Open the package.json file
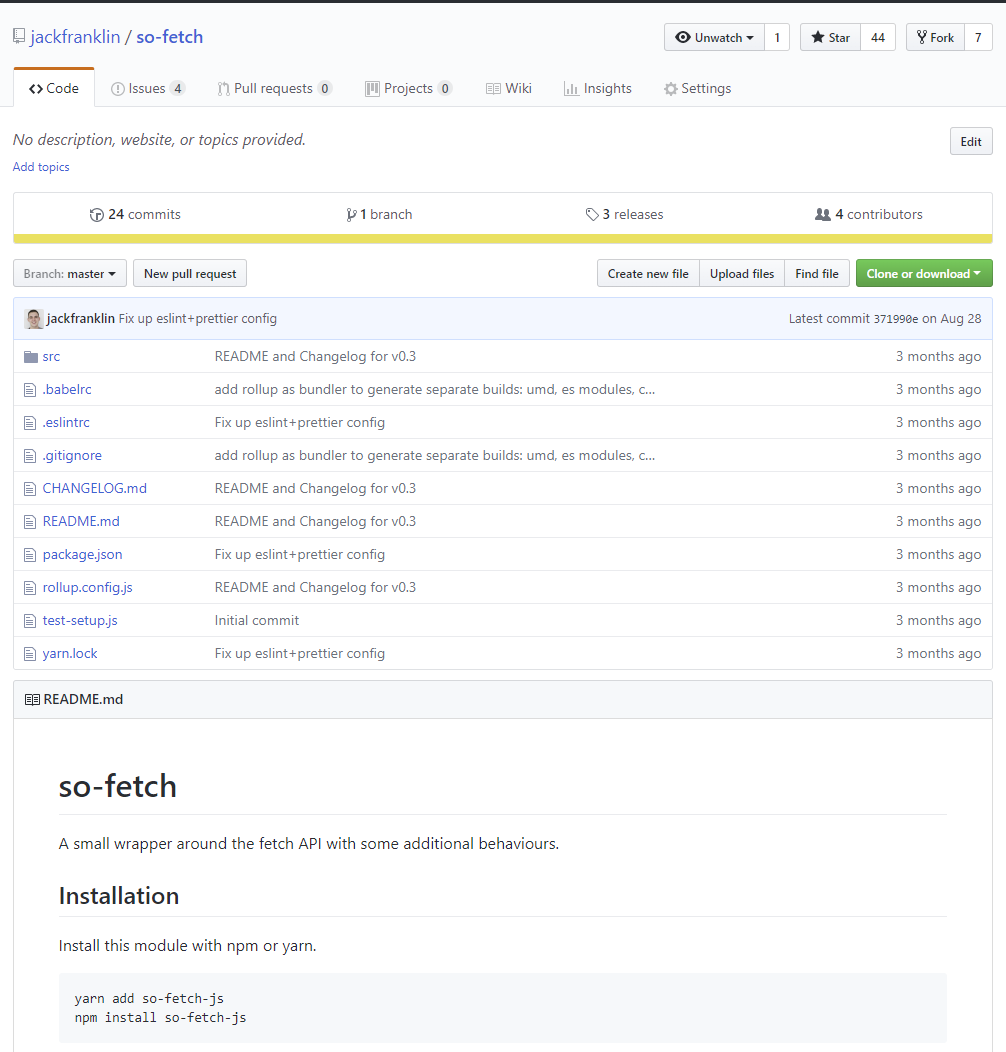This screenshot has height=1052, width=1006. pyautogui.click(x=83, y=555)
